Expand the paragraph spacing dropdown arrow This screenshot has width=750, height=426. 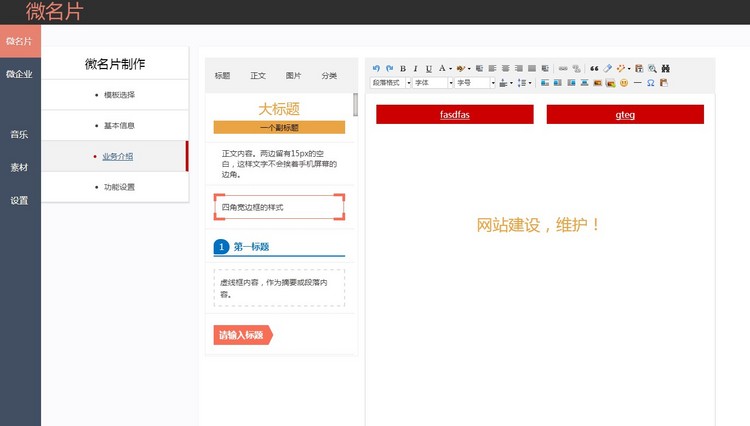pyautogui.click(x=511, y=83)
